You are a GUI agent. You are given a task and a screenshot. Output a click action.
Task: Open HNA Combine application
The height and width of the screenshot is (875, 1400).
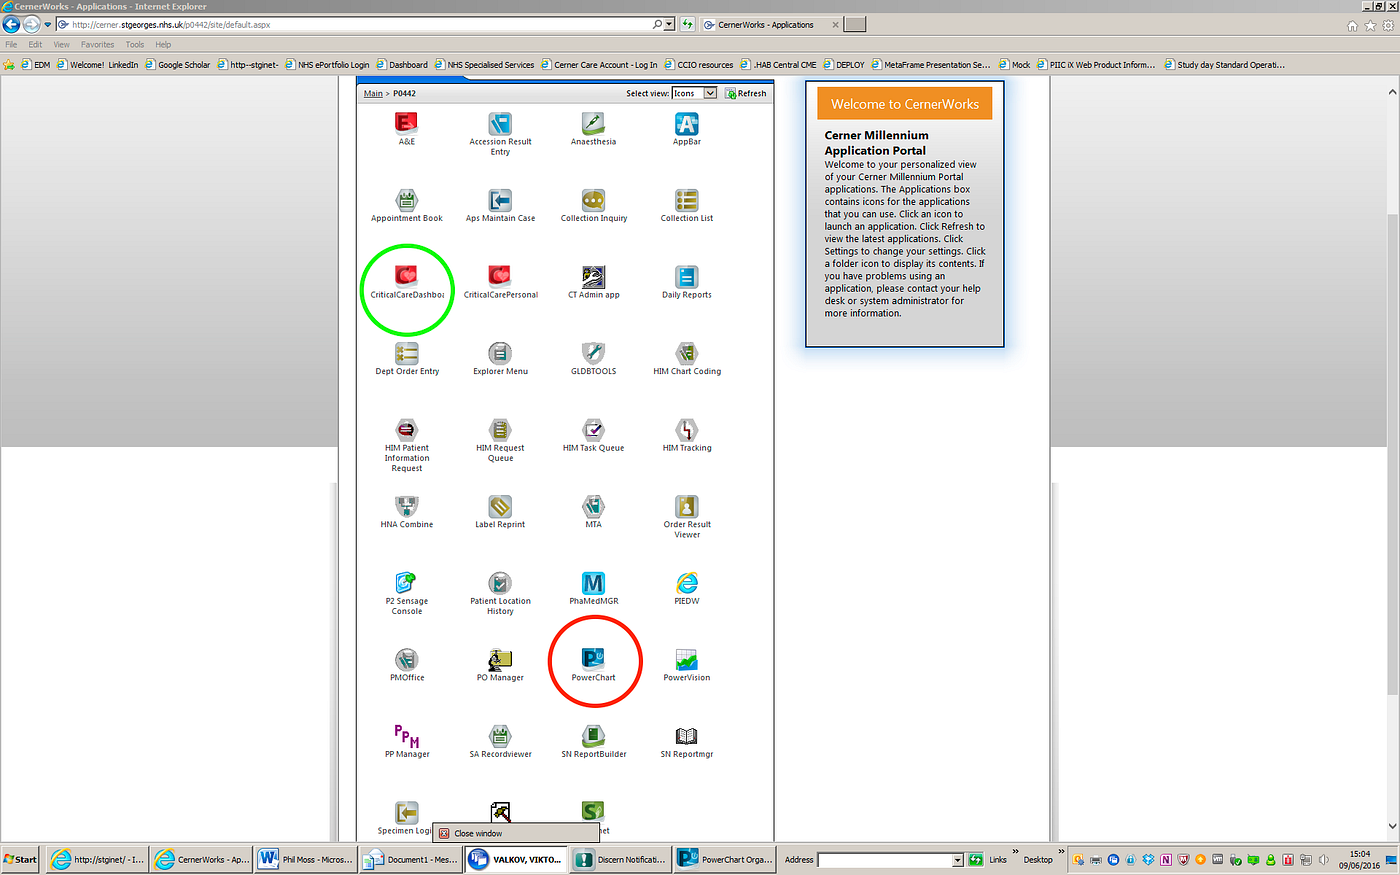click(406, 507)
